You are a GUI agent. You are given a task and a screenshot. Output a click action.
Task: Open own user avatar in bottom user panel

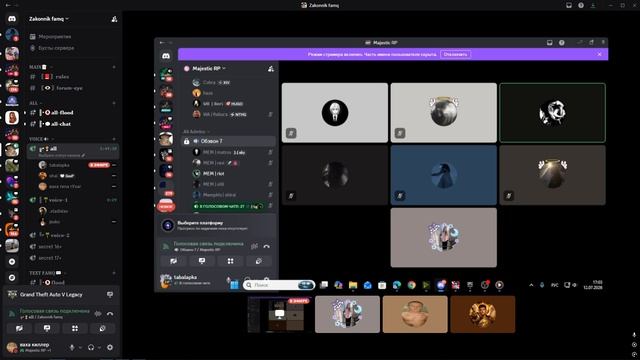pos(12,347)
